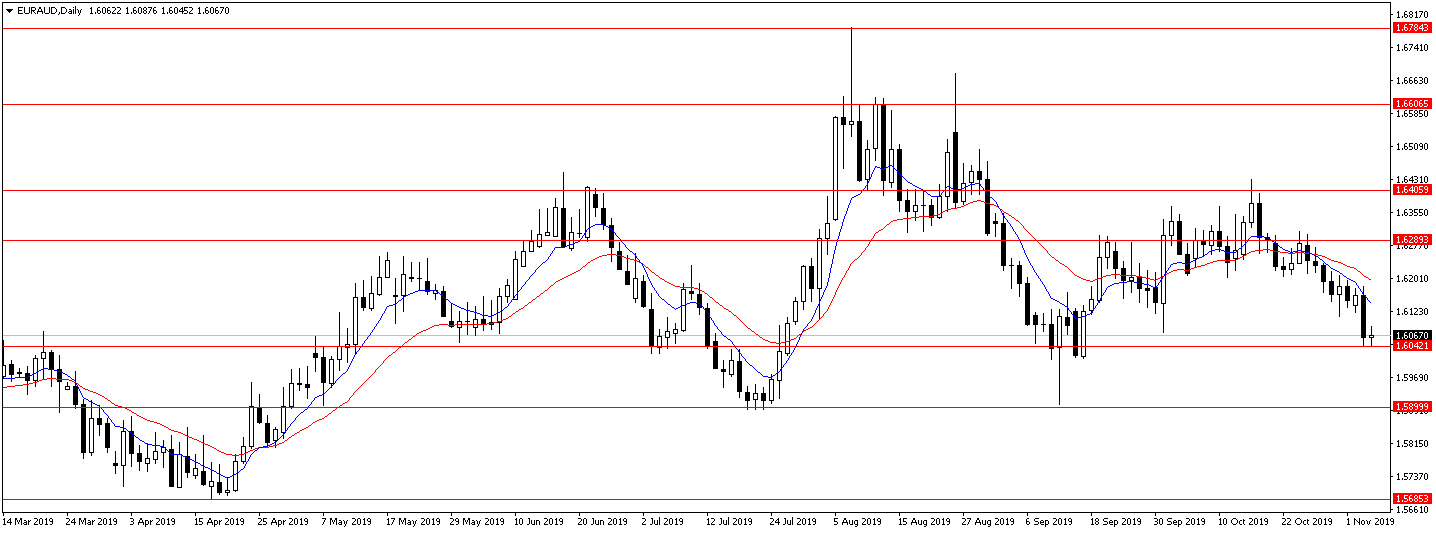Screen dimensions: 1436x533
Task: Select the 1.64053 red price level label
Action: (x=1413, y=189)
